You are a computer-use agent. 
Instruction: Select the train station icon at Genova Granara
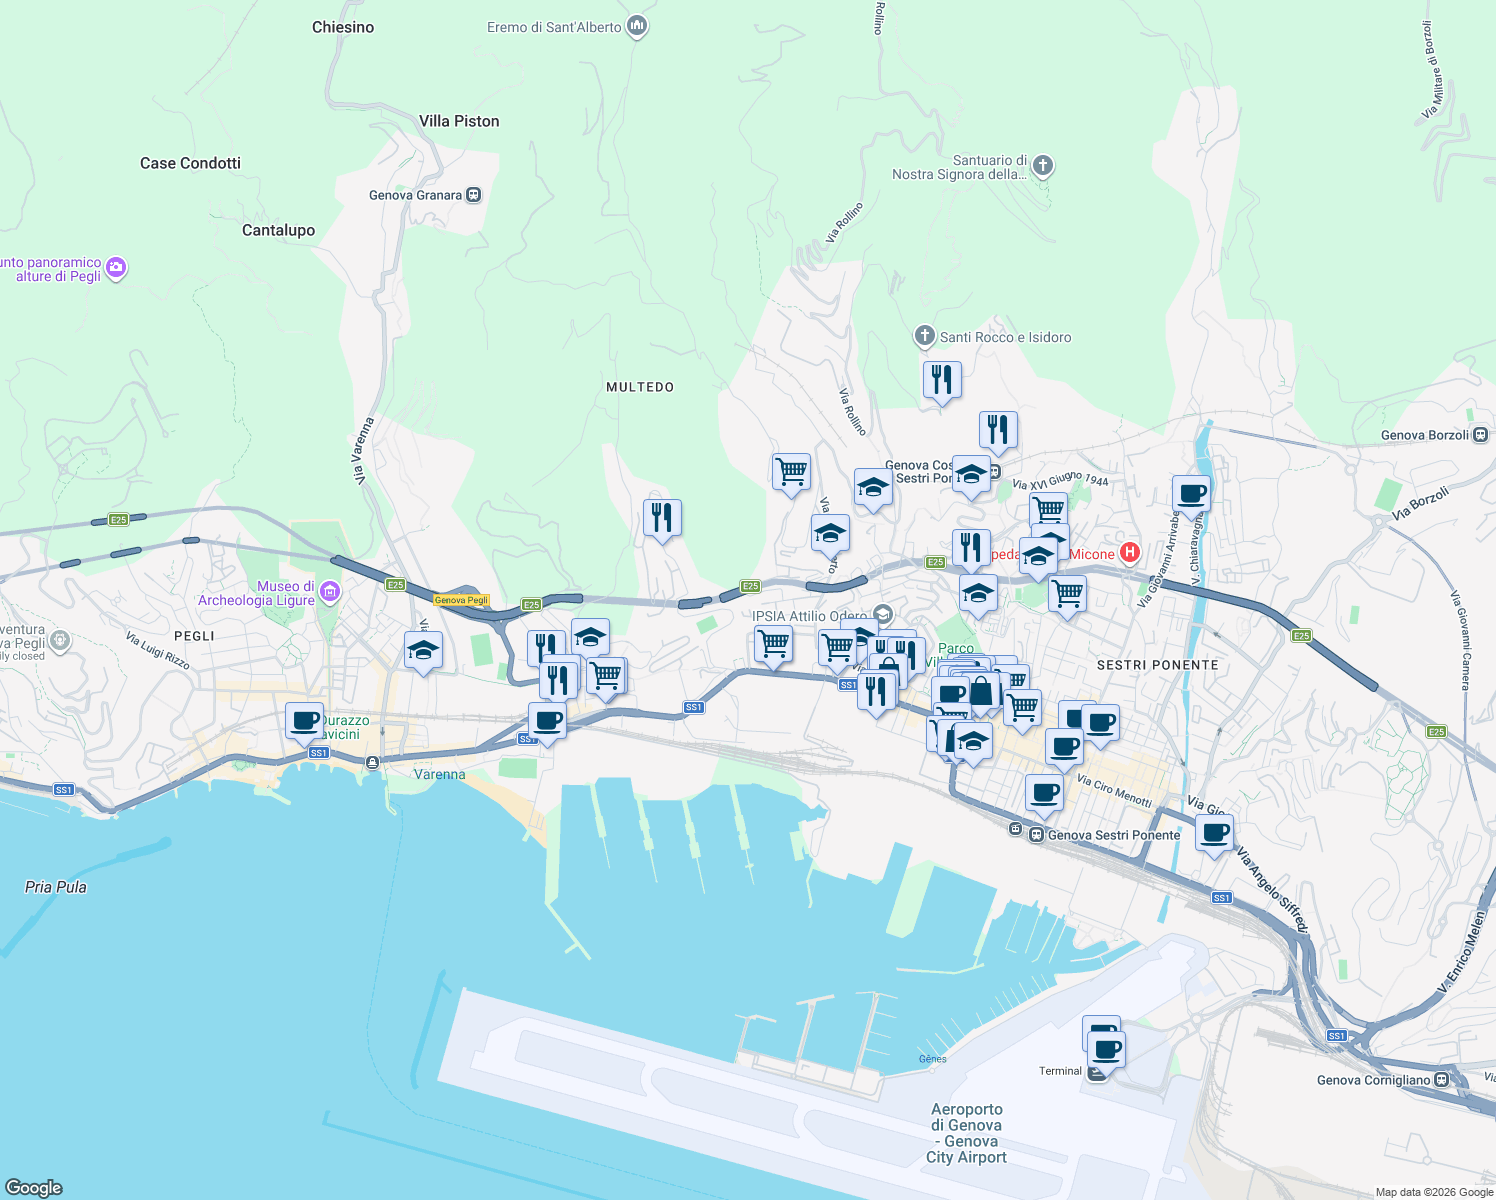[x=473, y=194]
